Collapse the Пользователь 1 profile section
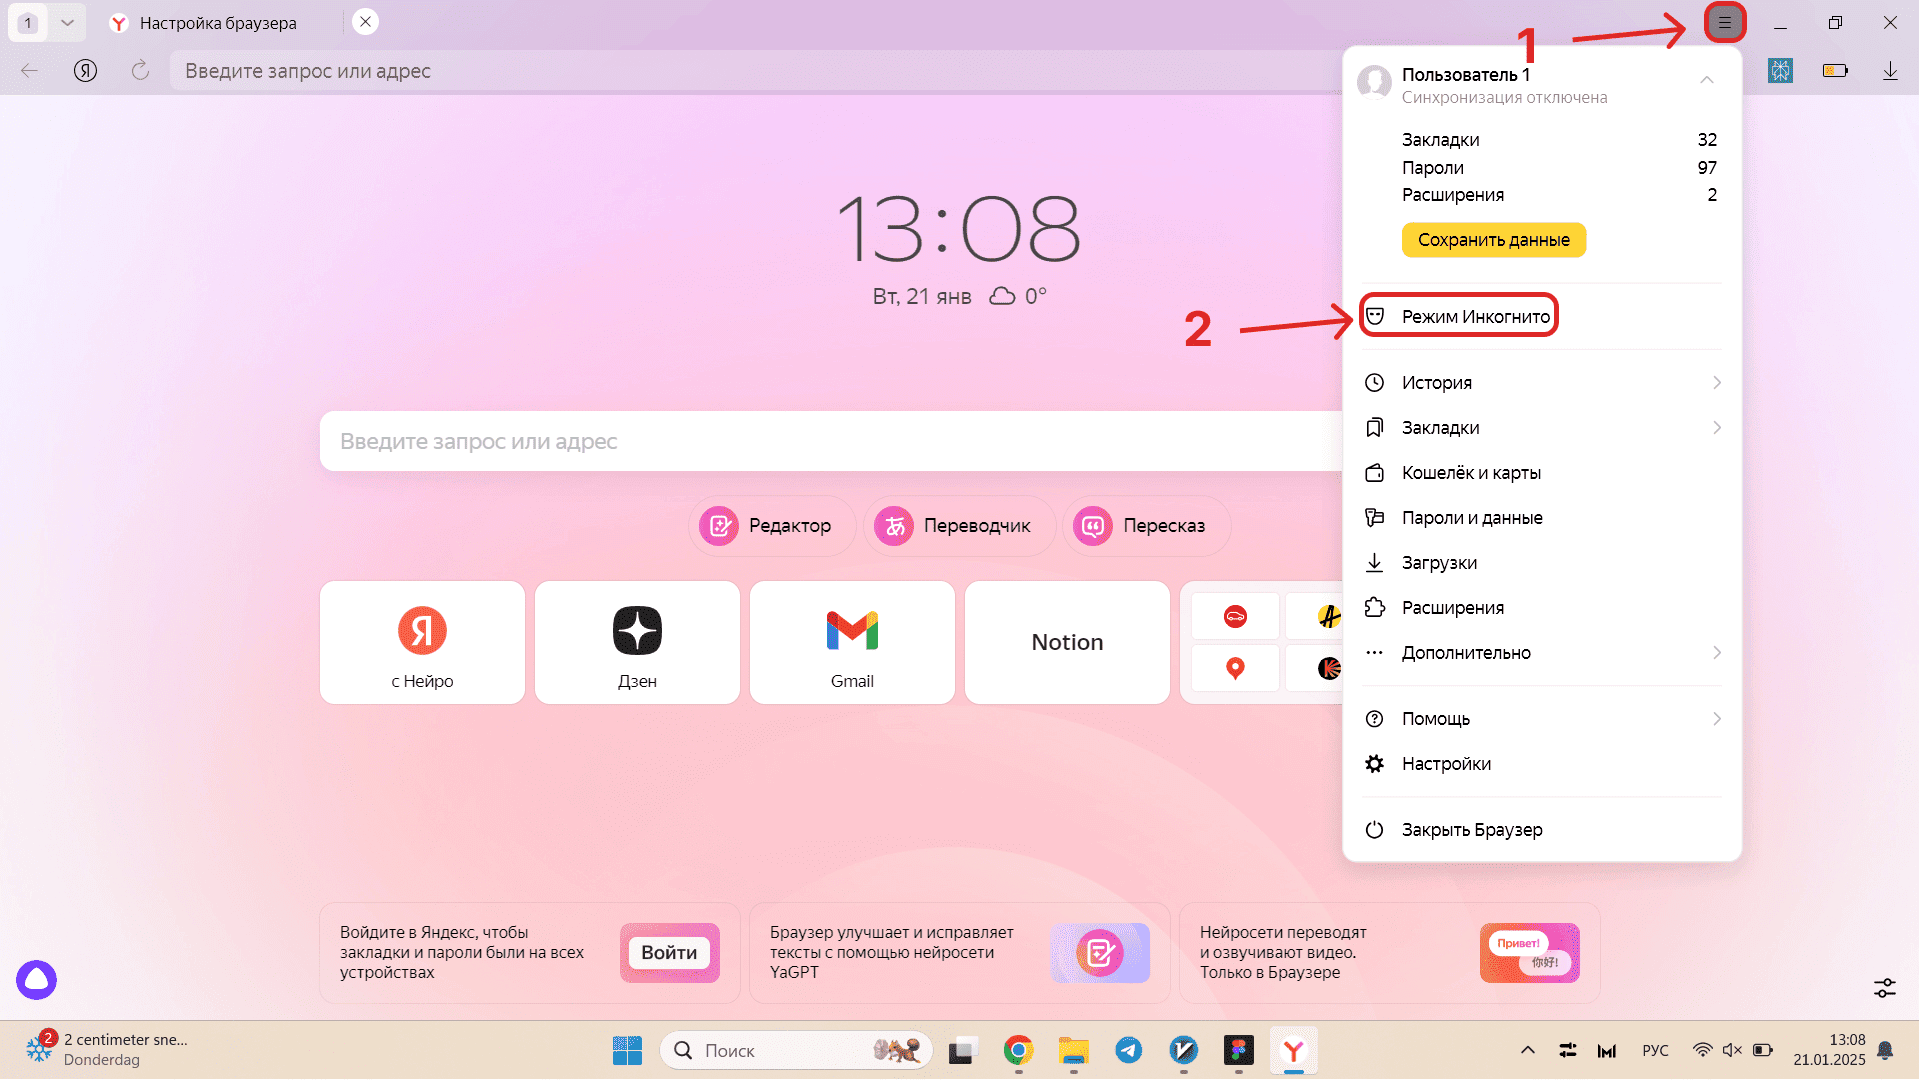 [1707, 80]
